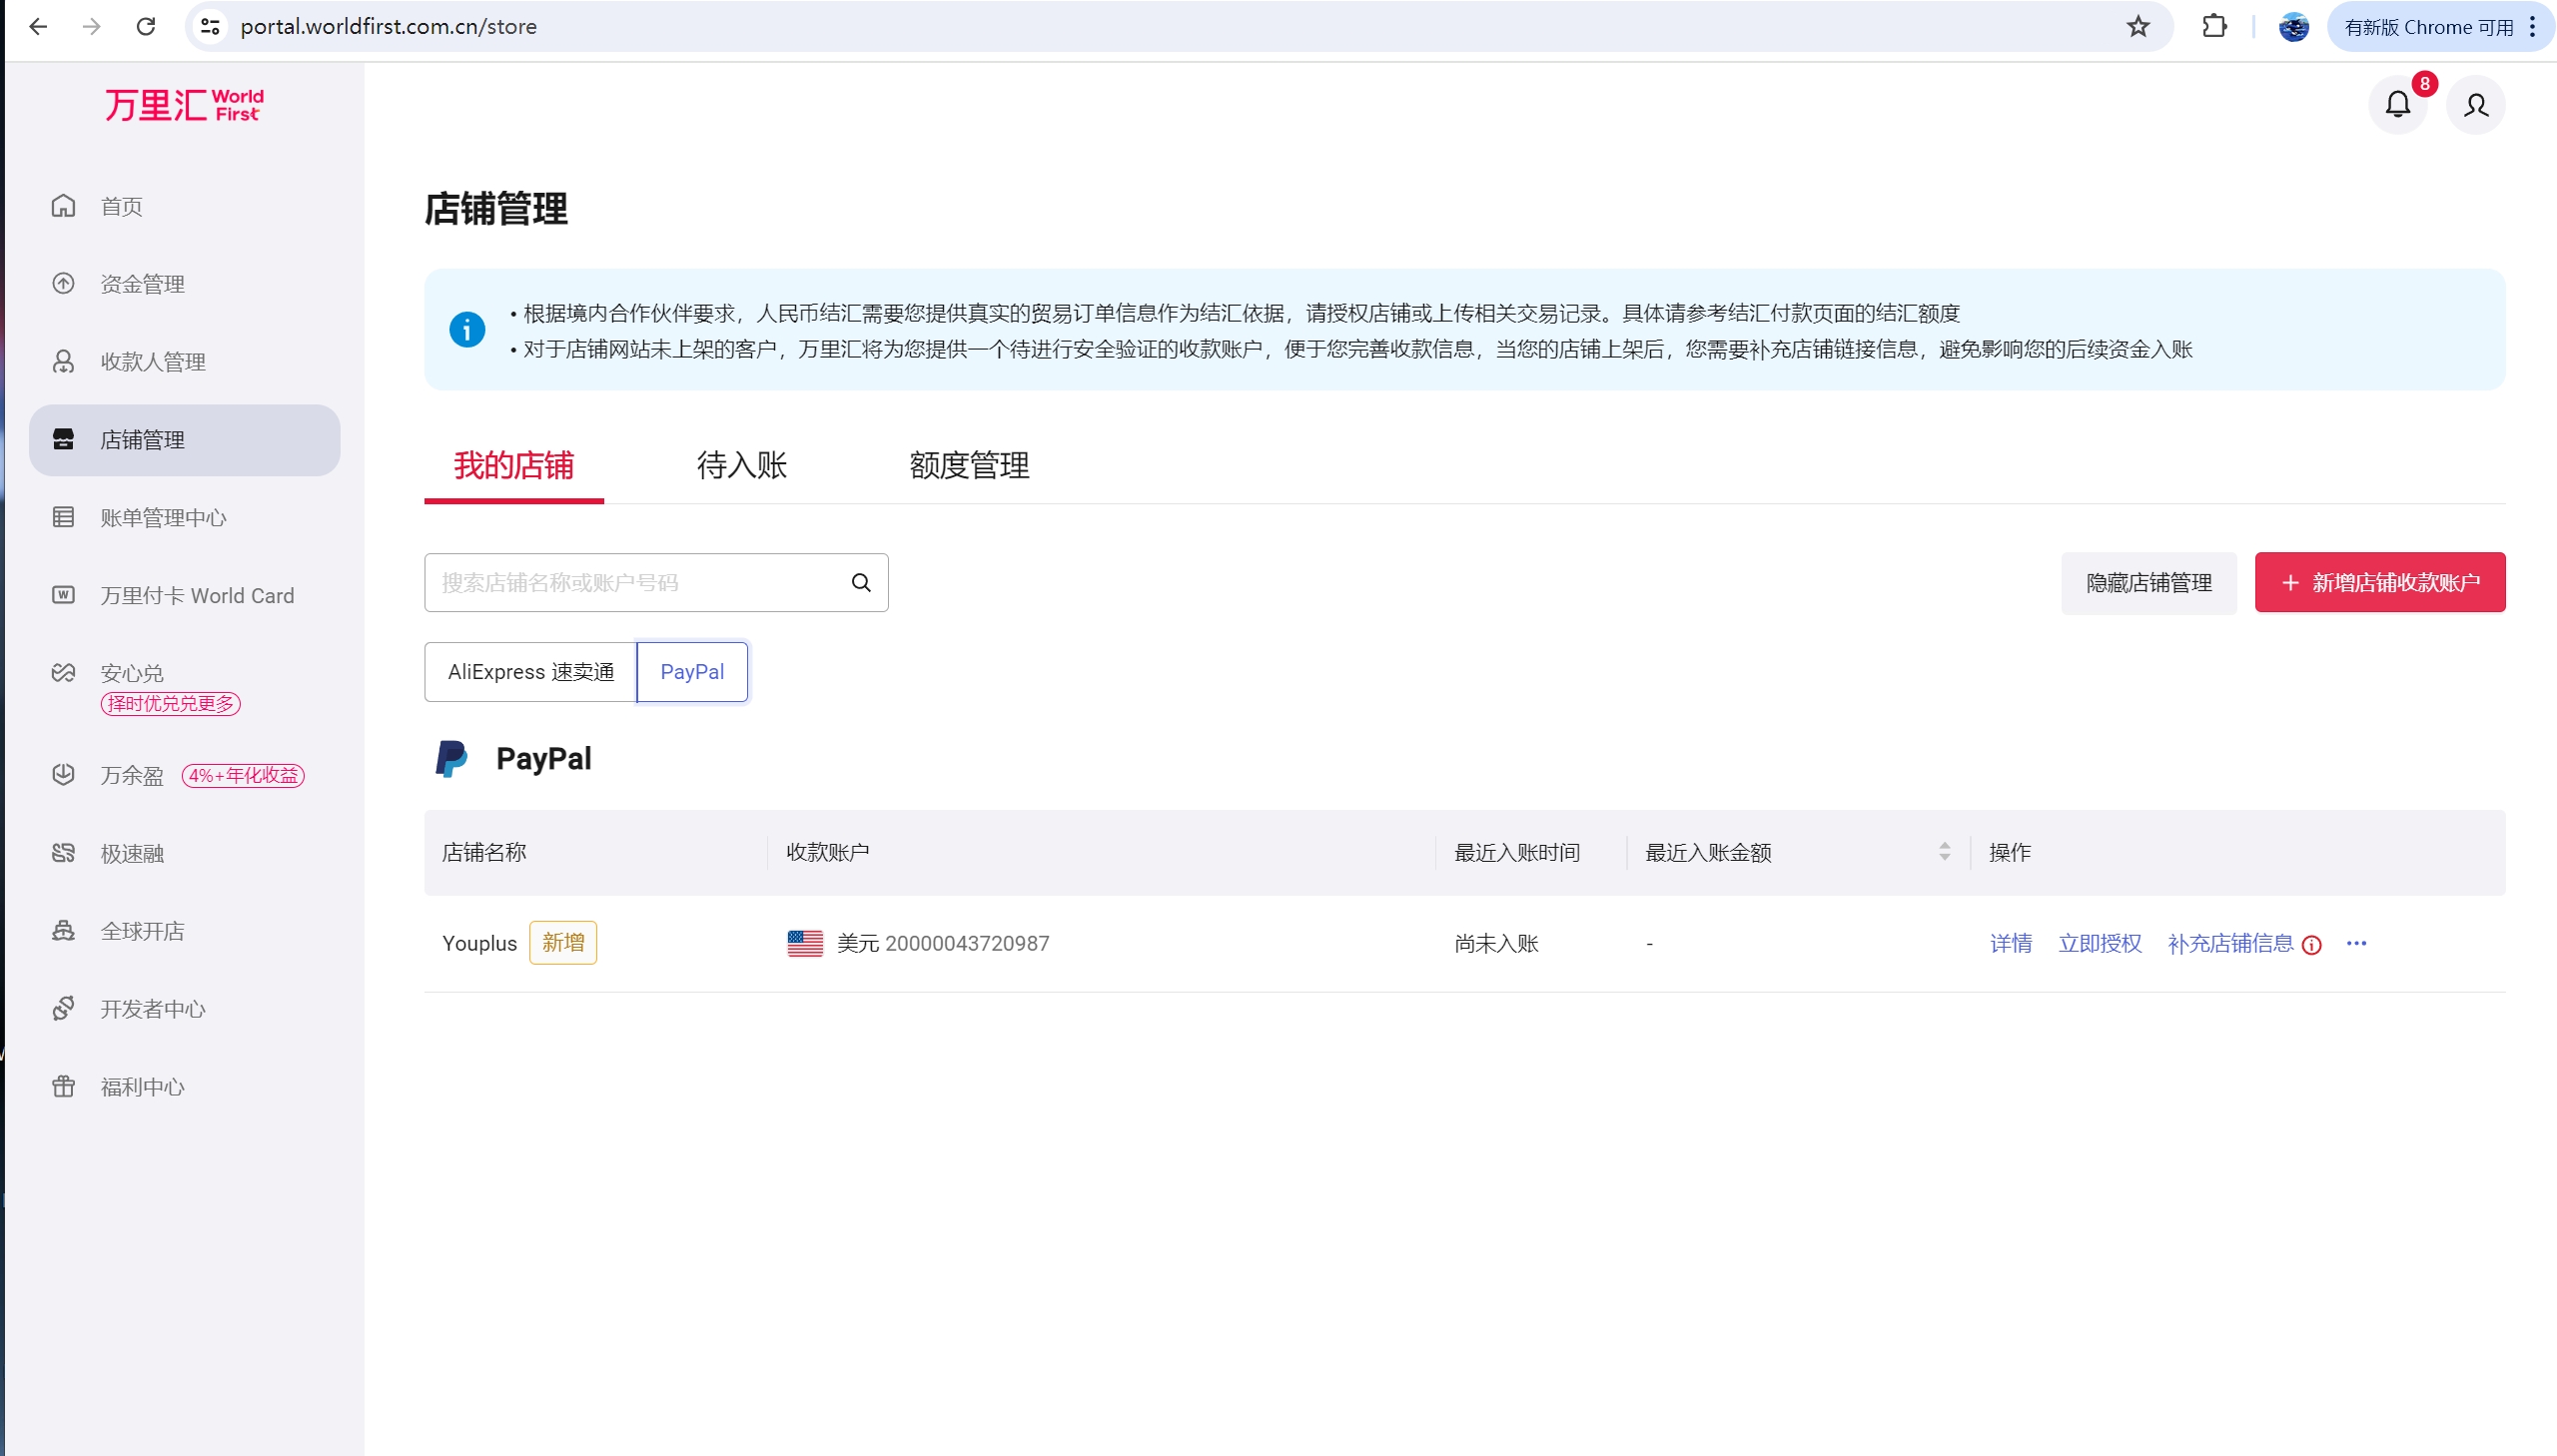Click the PayPal logo heading
This screenshot has width=2557, height=1456.
point(514,759)
